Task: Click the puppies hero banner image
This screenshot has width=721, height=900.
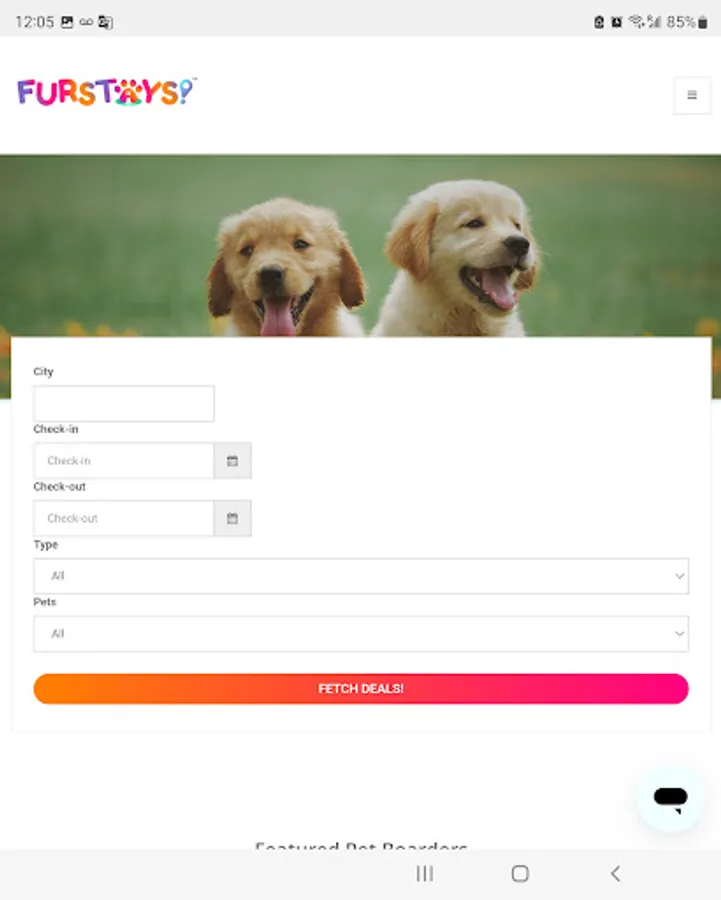Action: 360,246
